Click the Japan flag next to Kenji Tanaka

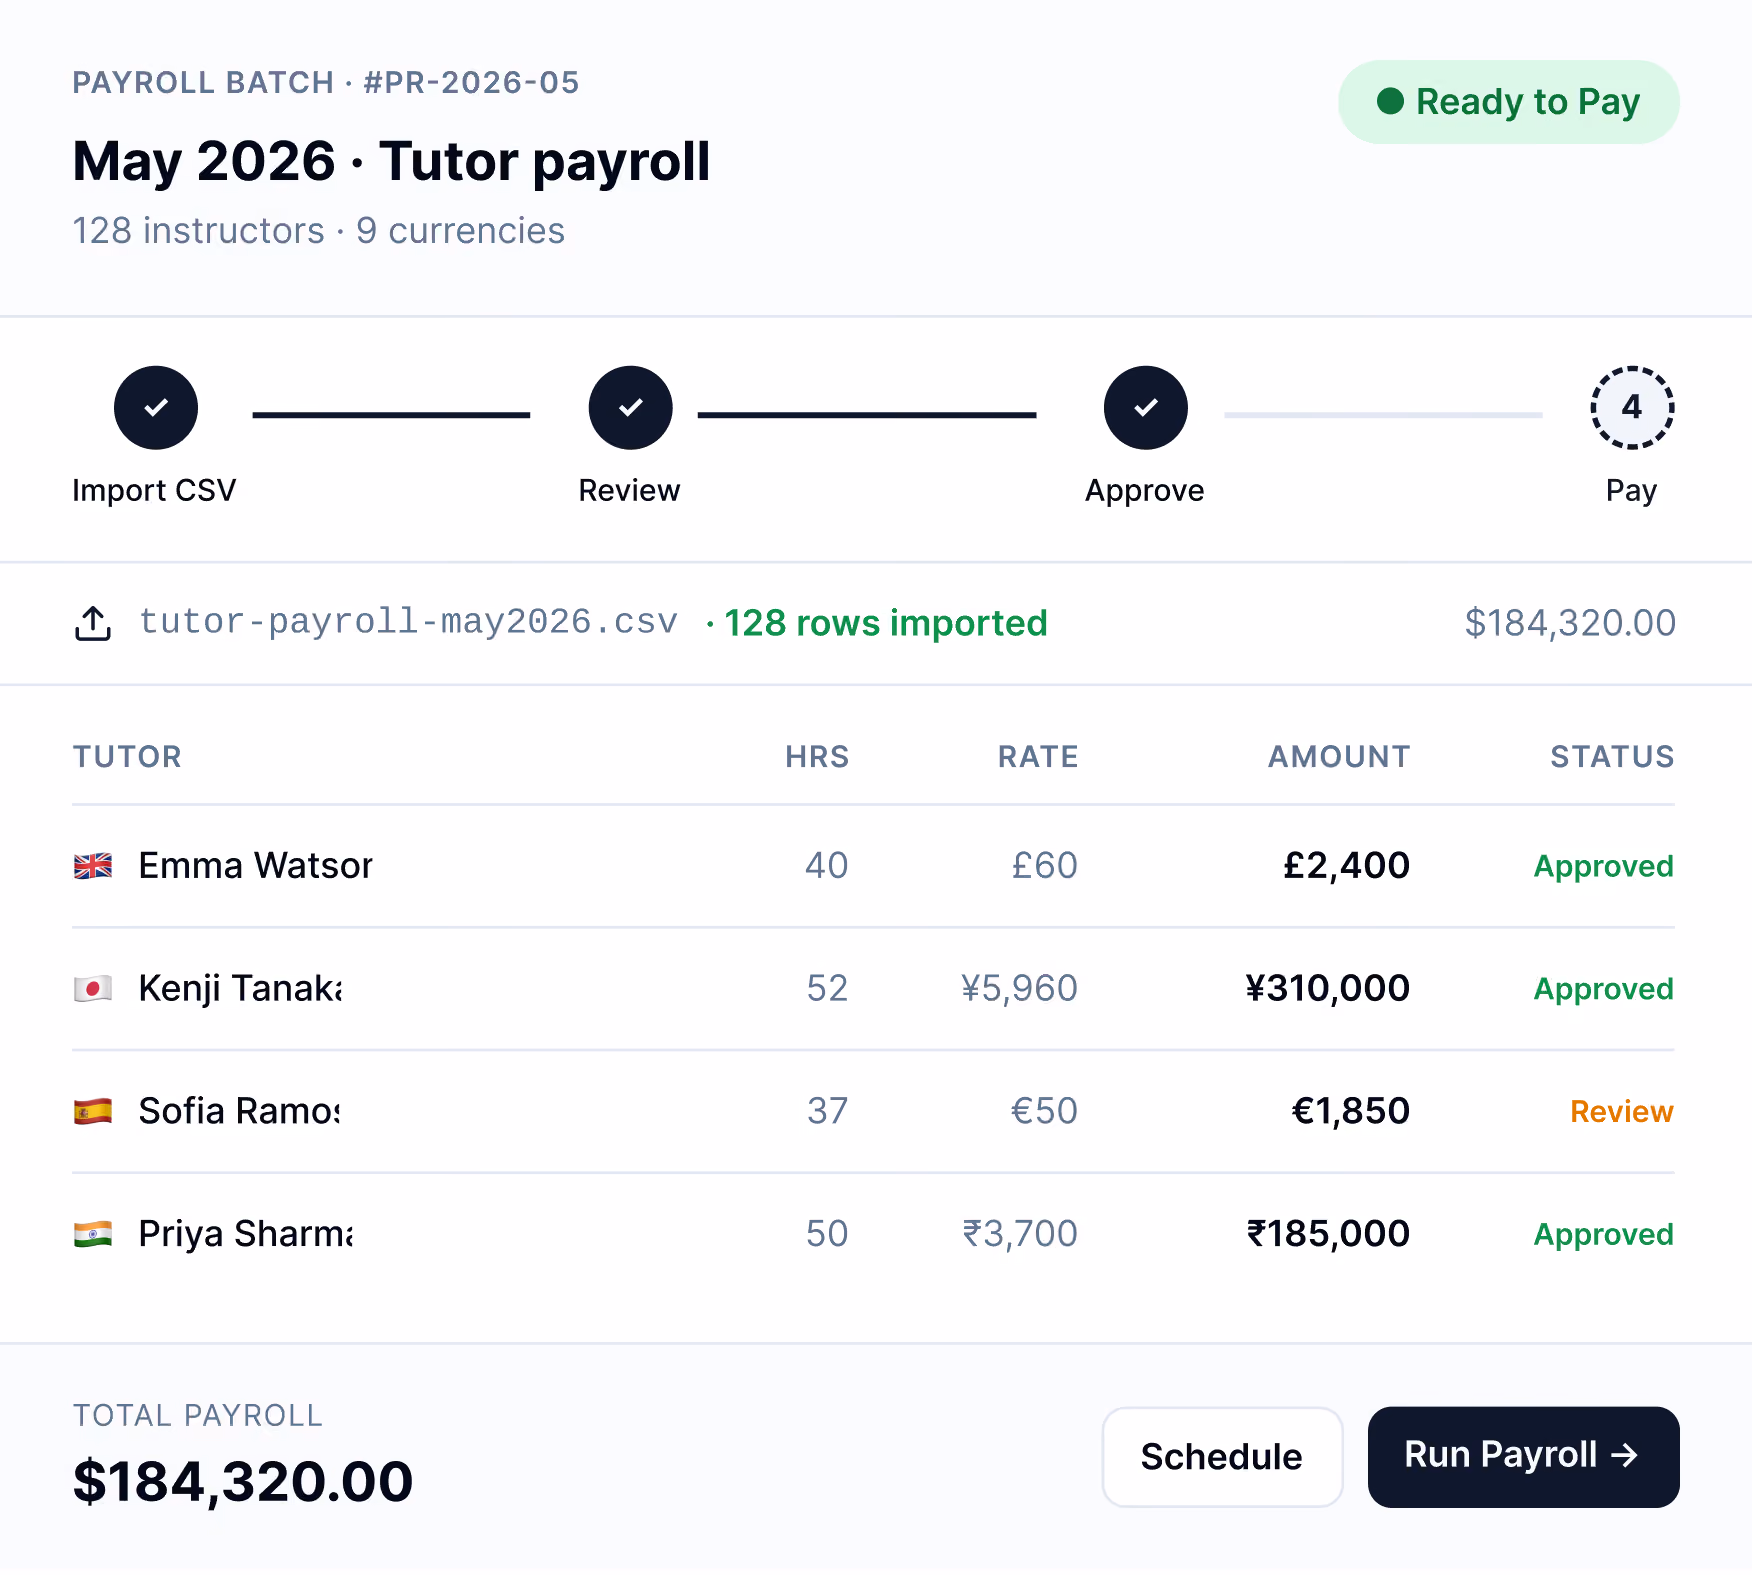click(93, 989)
